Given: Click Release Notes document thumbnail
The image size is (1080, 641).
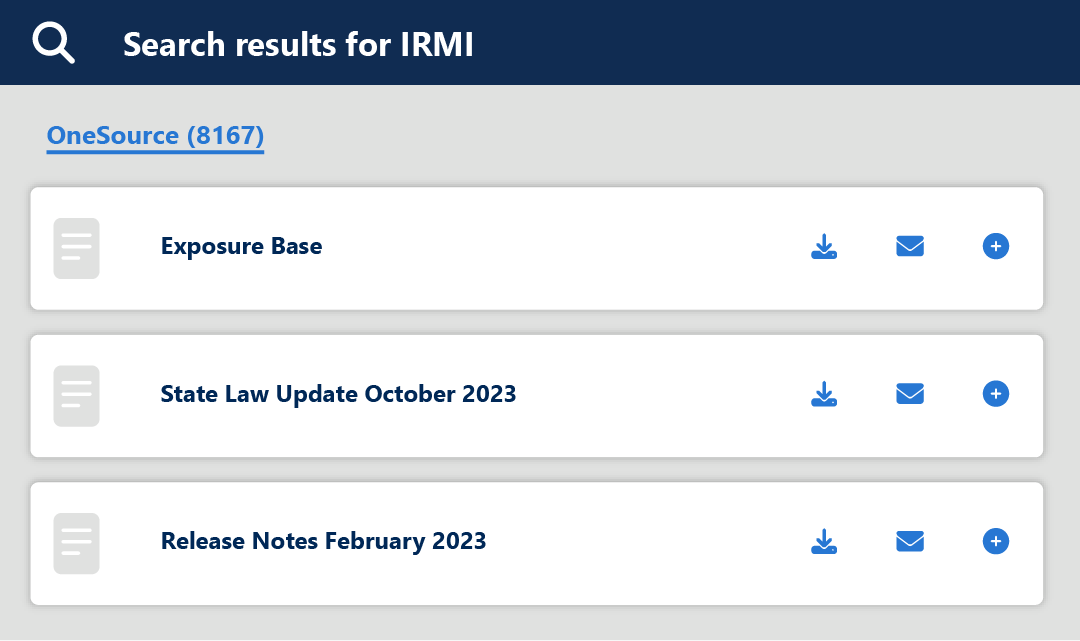Looking at the screenshot, I should click(76, 544).
